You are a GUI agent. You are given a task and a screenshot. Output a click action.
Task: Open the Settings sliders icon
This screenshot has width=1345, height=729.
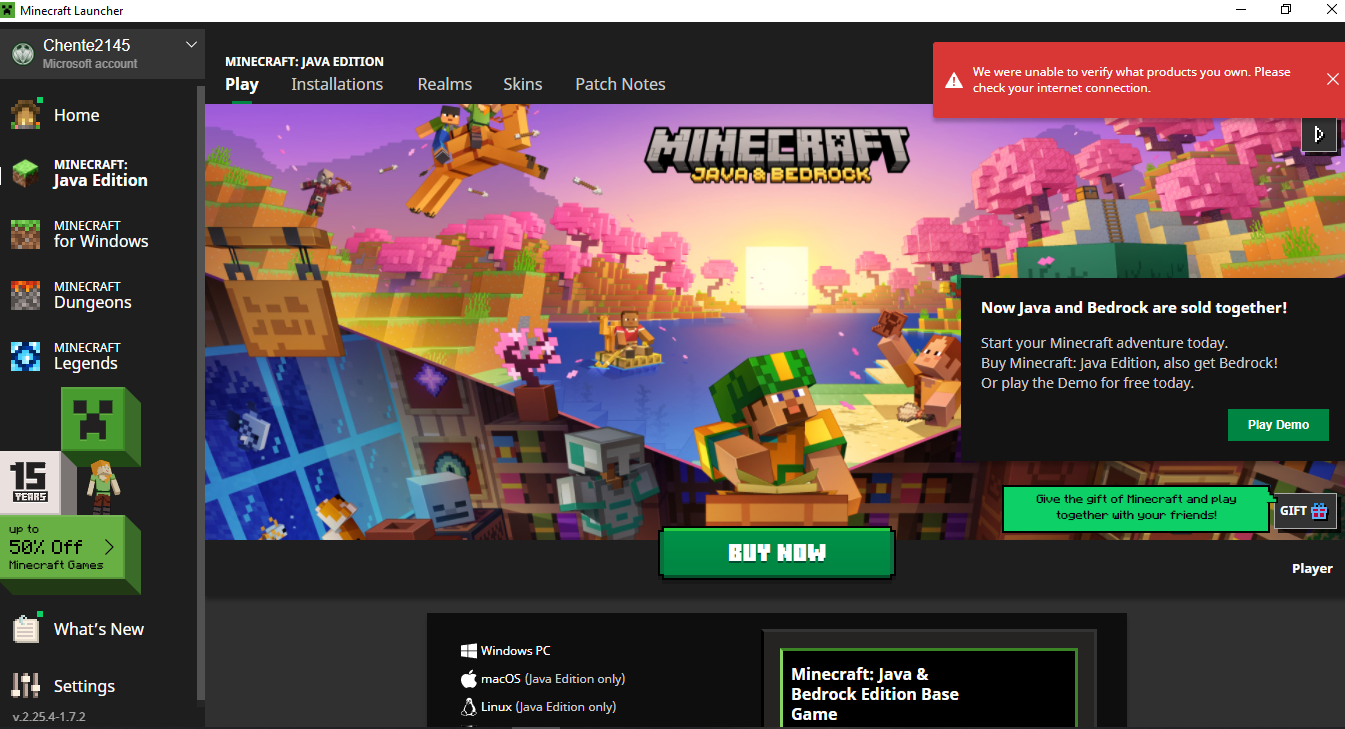click(x=25, y=685)
